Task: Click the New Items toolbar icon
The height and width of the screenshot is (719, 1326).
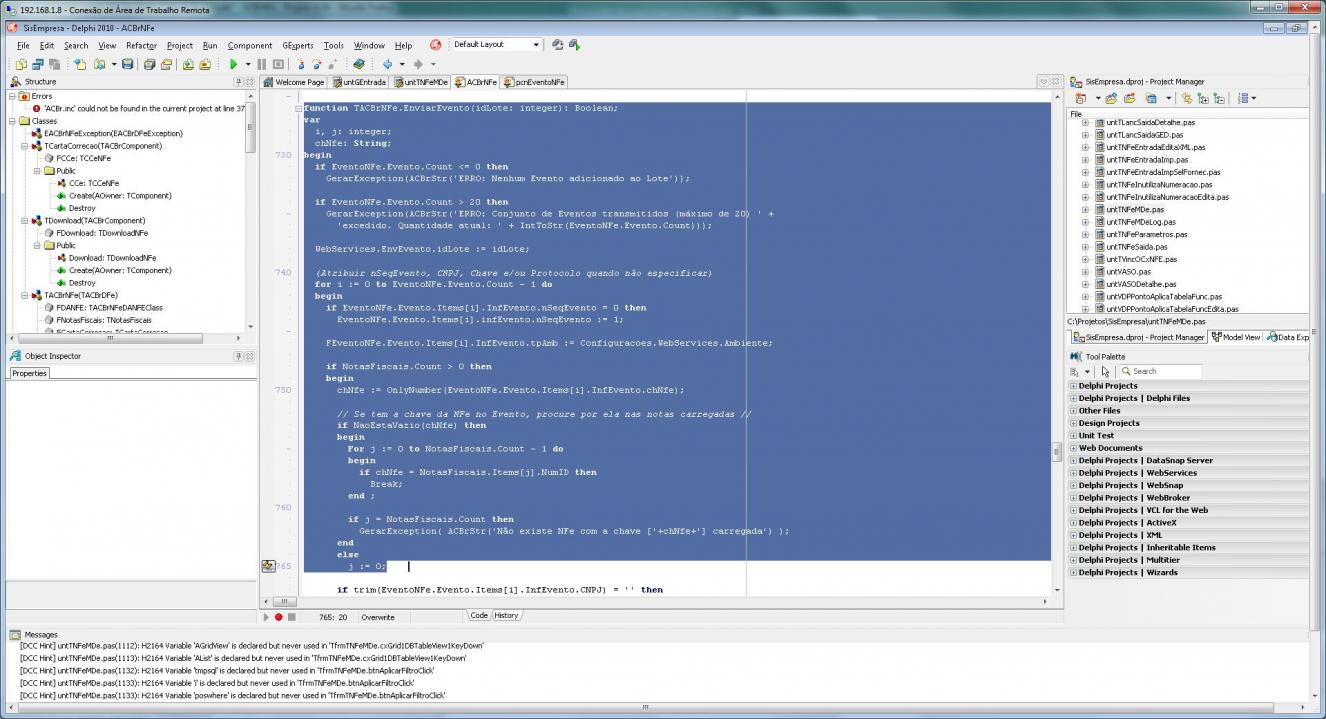Action: tap(80, 64)
